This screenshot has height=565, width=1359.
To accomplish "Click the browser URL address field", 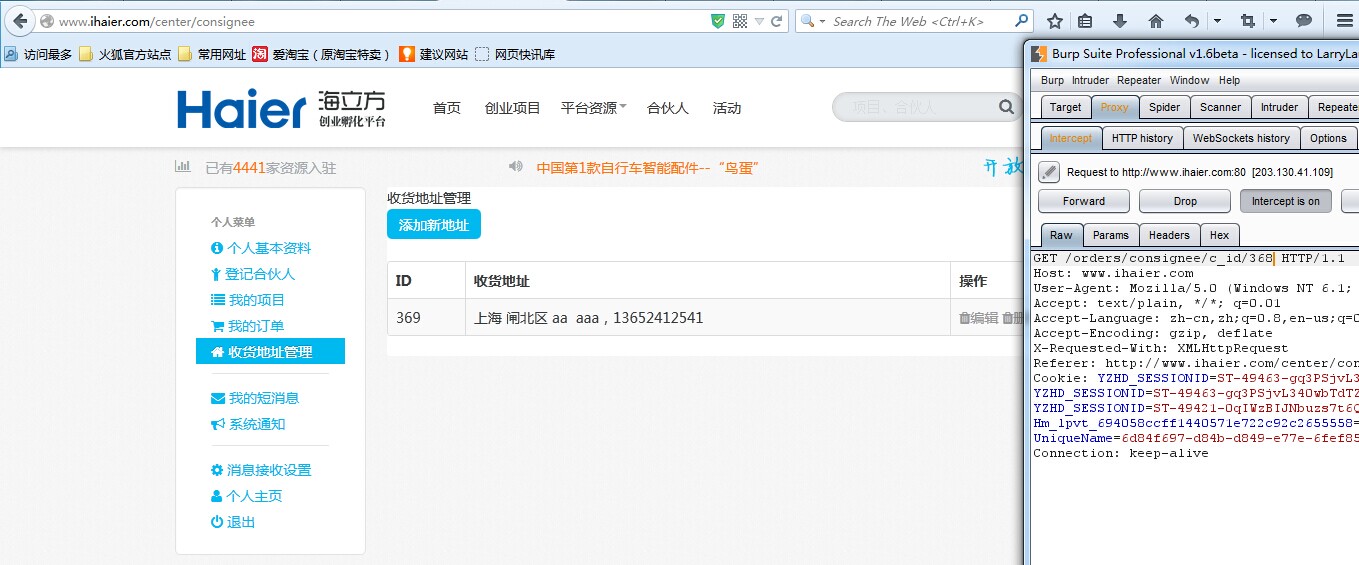I will pos(380,21).
